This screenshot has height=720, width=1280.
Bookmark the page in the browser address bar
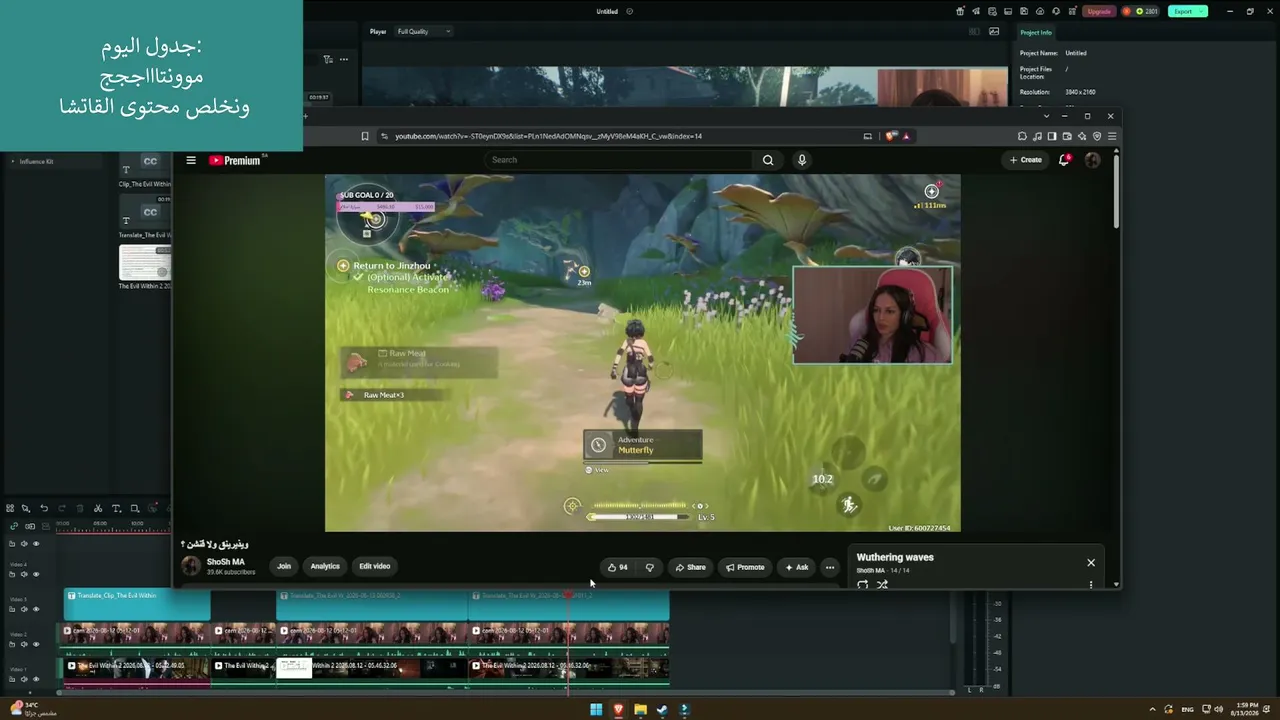tap(365, 136)
